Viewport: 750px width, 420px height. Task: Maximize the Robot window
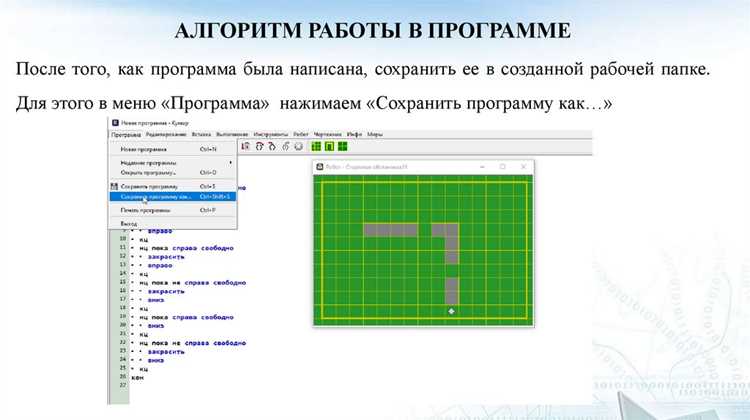[503, 166]
